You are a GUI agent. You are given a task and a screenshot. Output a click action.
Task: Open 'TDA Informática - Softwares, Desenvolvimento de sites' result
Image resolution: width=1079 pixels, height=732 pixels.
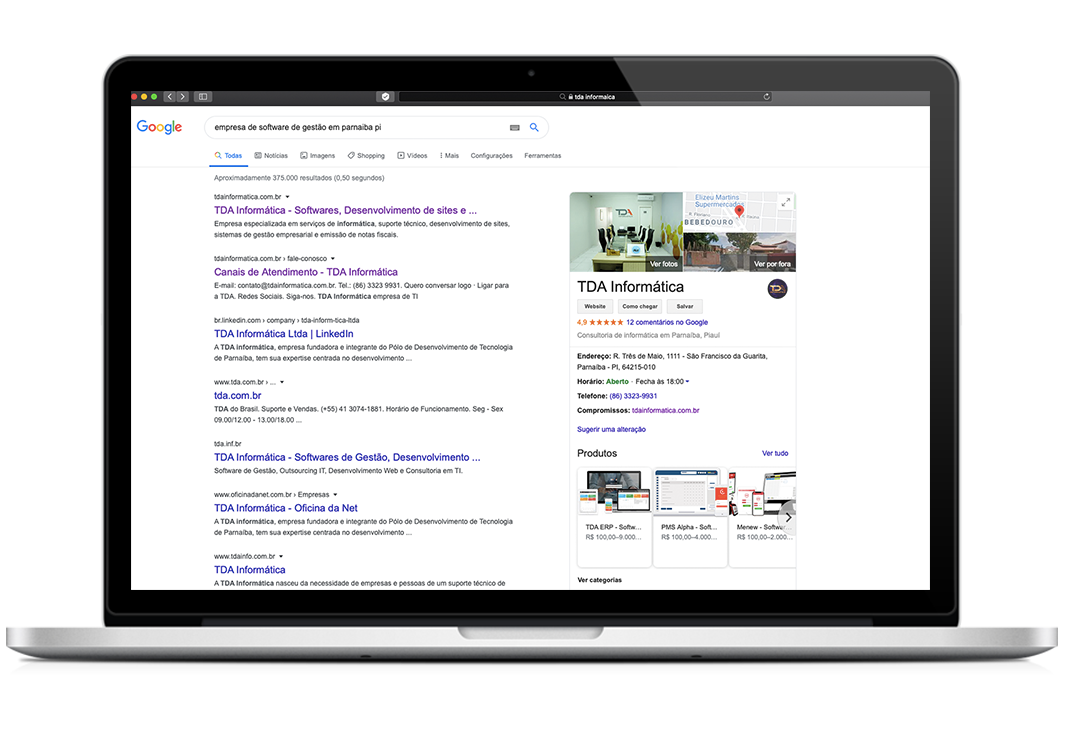pyautogui.click(x=345, y=211)
